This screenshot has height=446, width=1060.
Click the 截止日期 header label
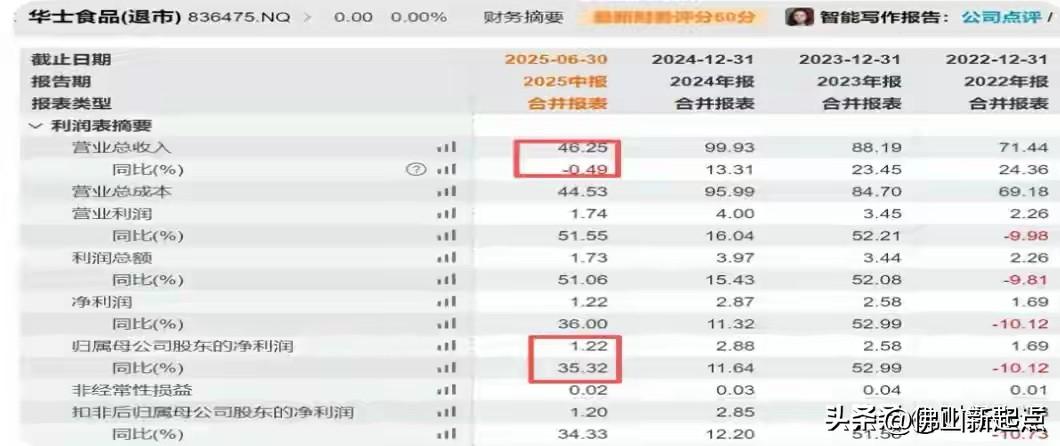[x=70, y=59]
